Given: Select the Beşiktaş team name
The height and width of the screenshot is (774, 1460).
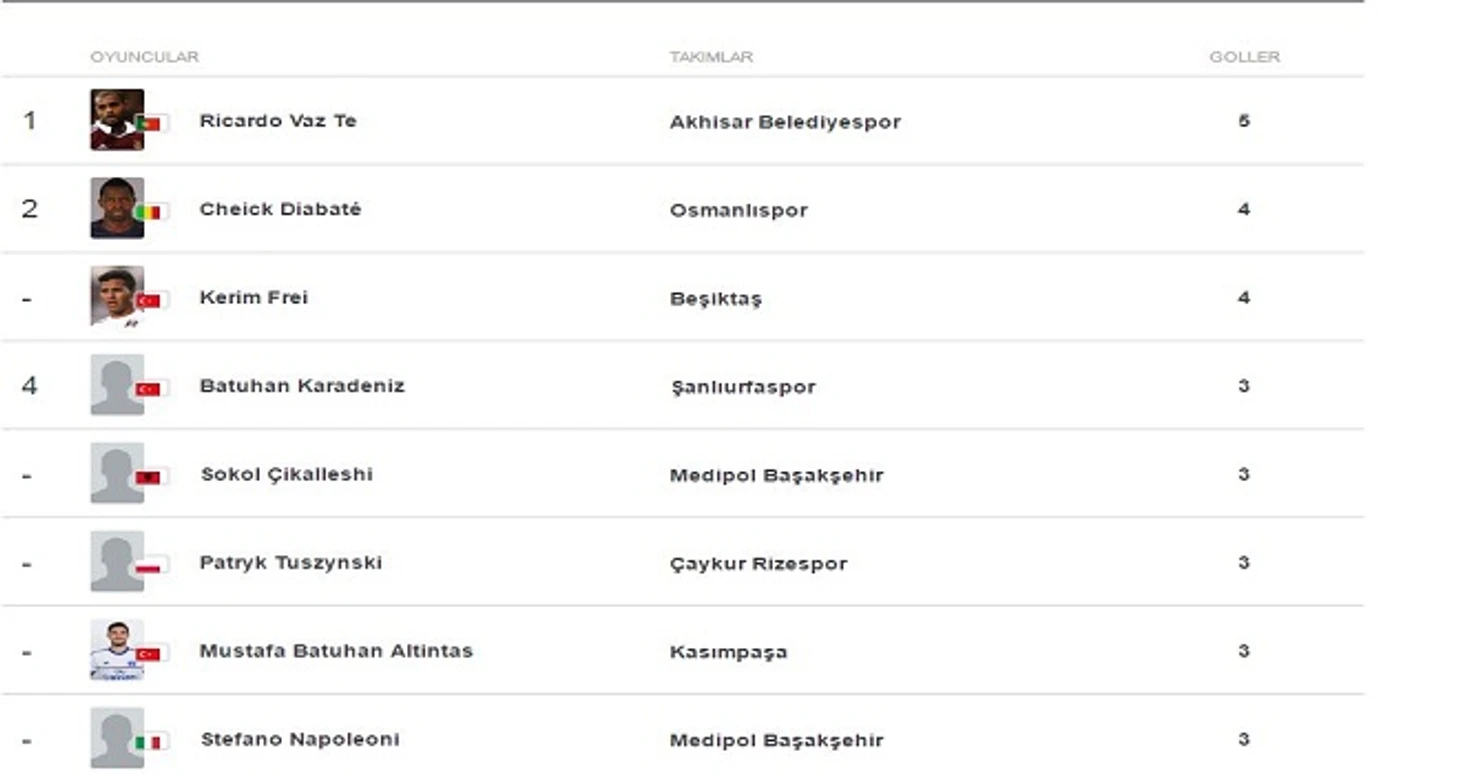Looking at the screenshot, I should pyautogui.click(x=715, y=298).
